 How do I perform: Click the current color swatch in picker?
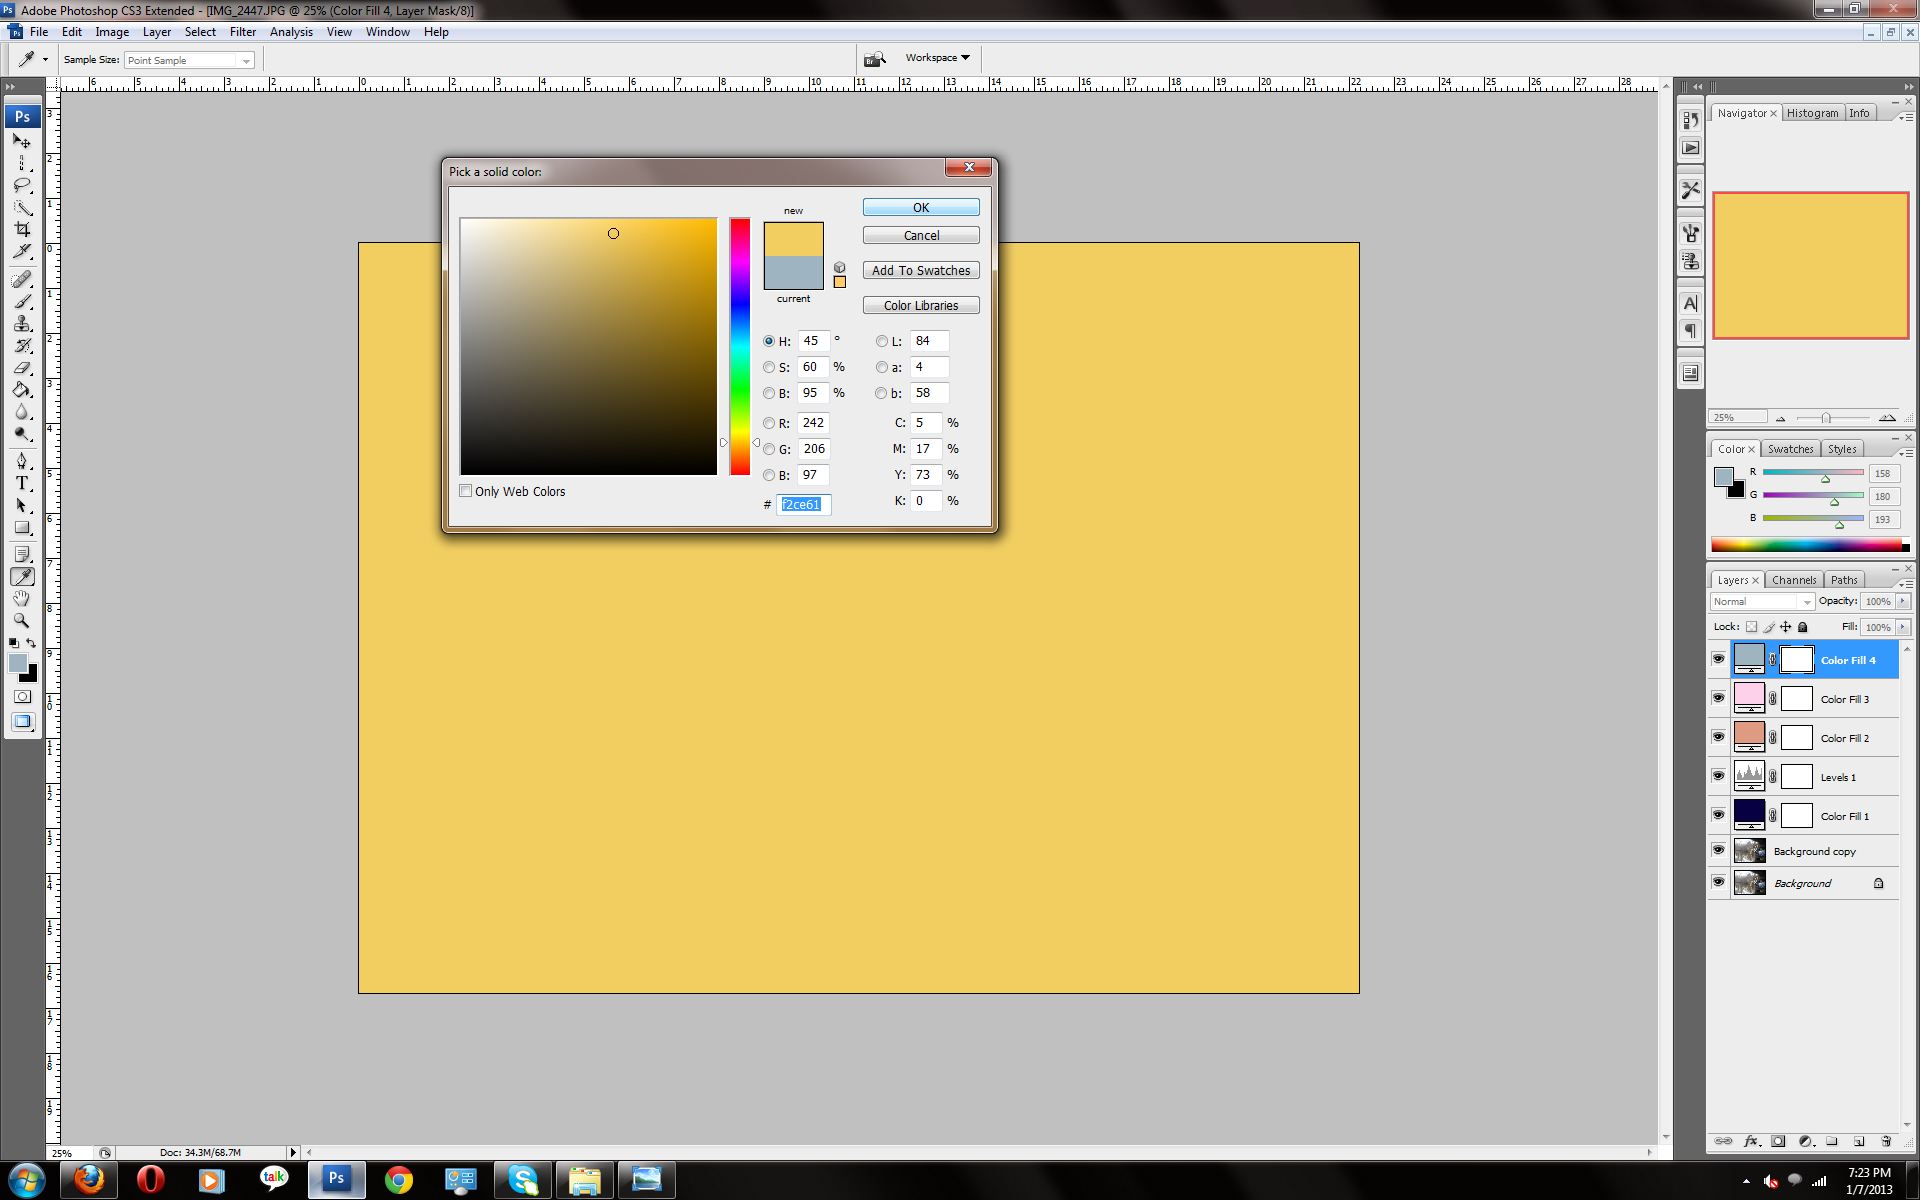793,273
